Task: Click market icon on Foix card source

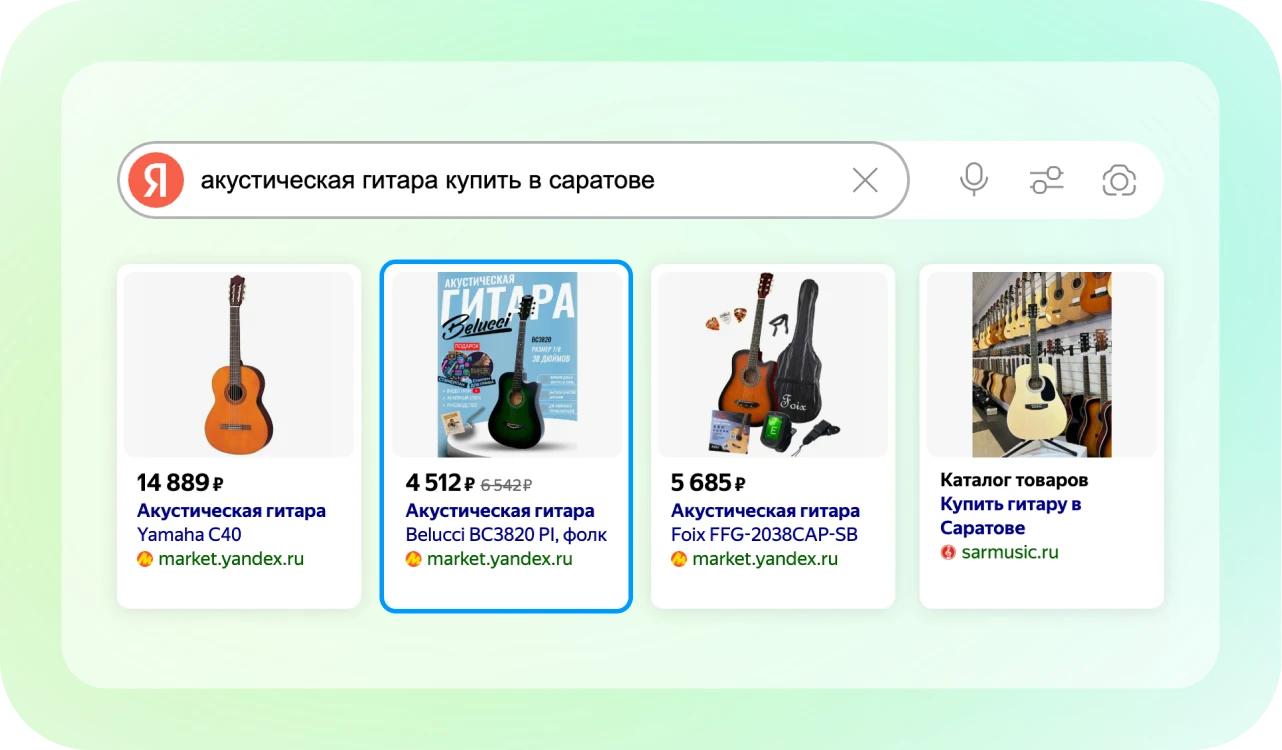Action: click(x=679, y=559)
